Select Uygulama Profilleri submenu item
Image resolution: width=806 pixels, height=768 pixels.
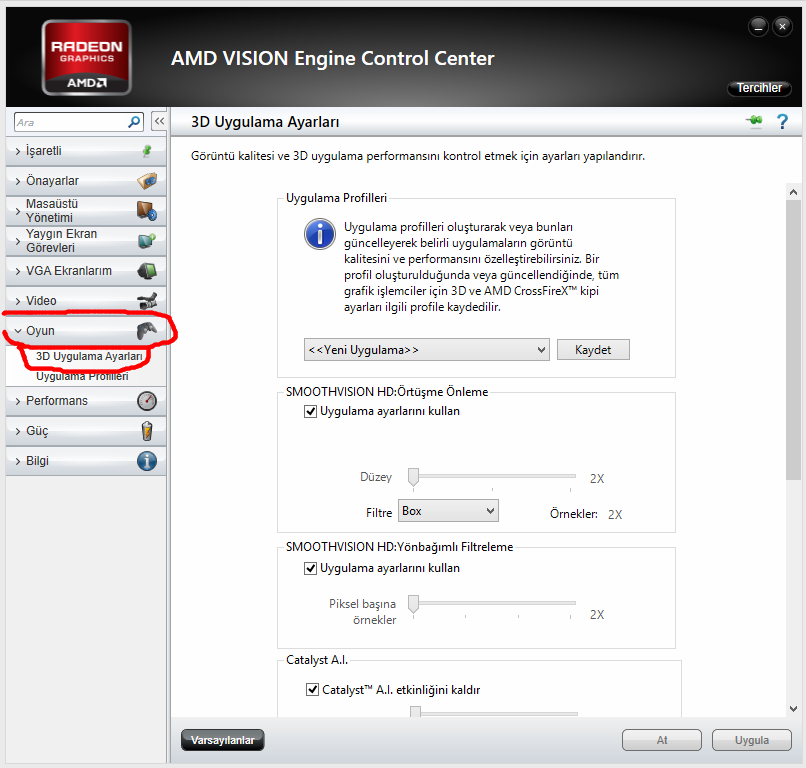pos(82,376)
